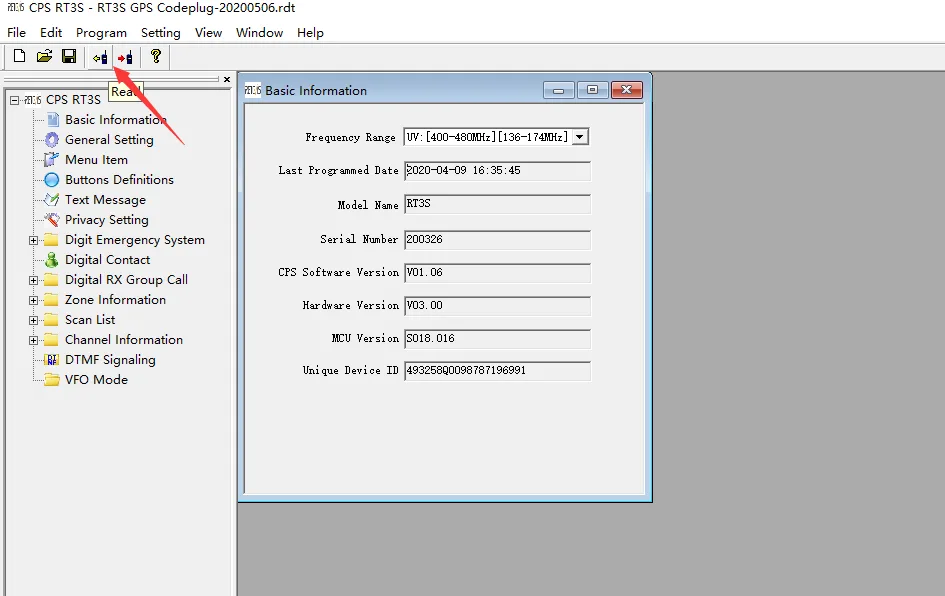Screen dimensions: 945x596
Task: Select Buttons Definitions in the tree
Action: [119, 180]
